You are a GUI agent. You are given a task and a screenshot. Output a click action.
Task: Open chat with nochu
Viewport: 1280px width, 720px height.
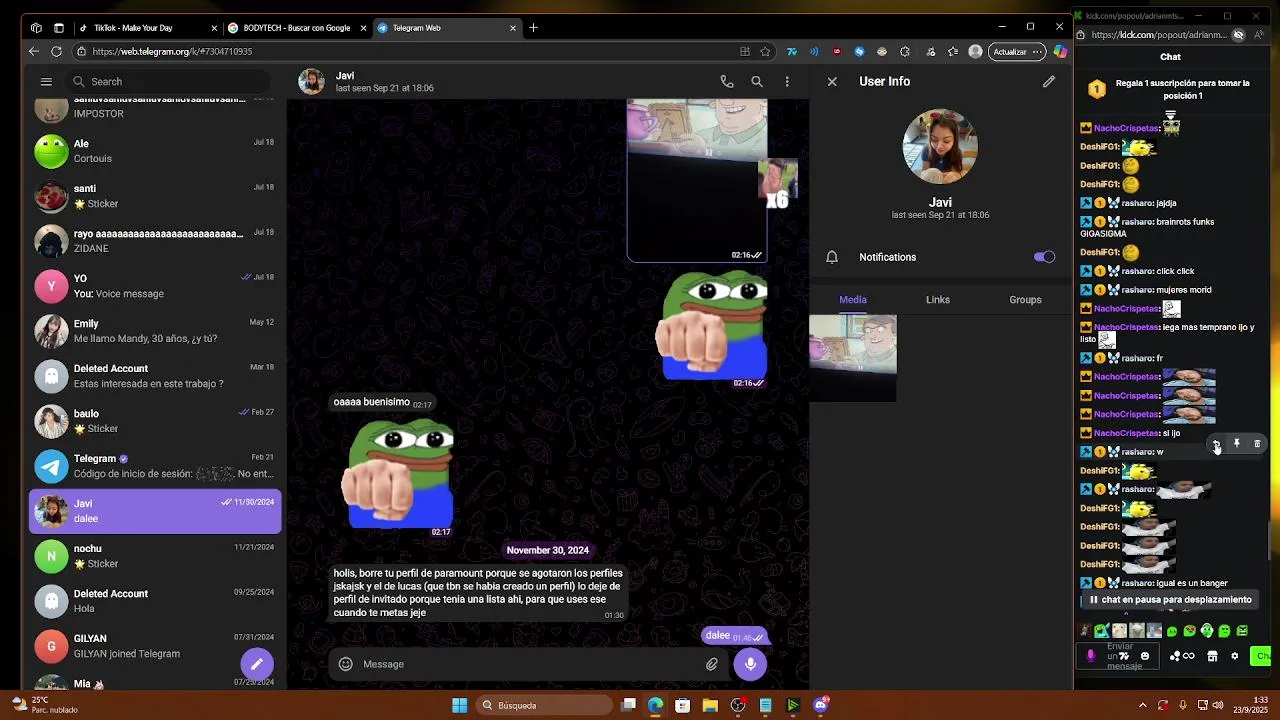[155, 556]
